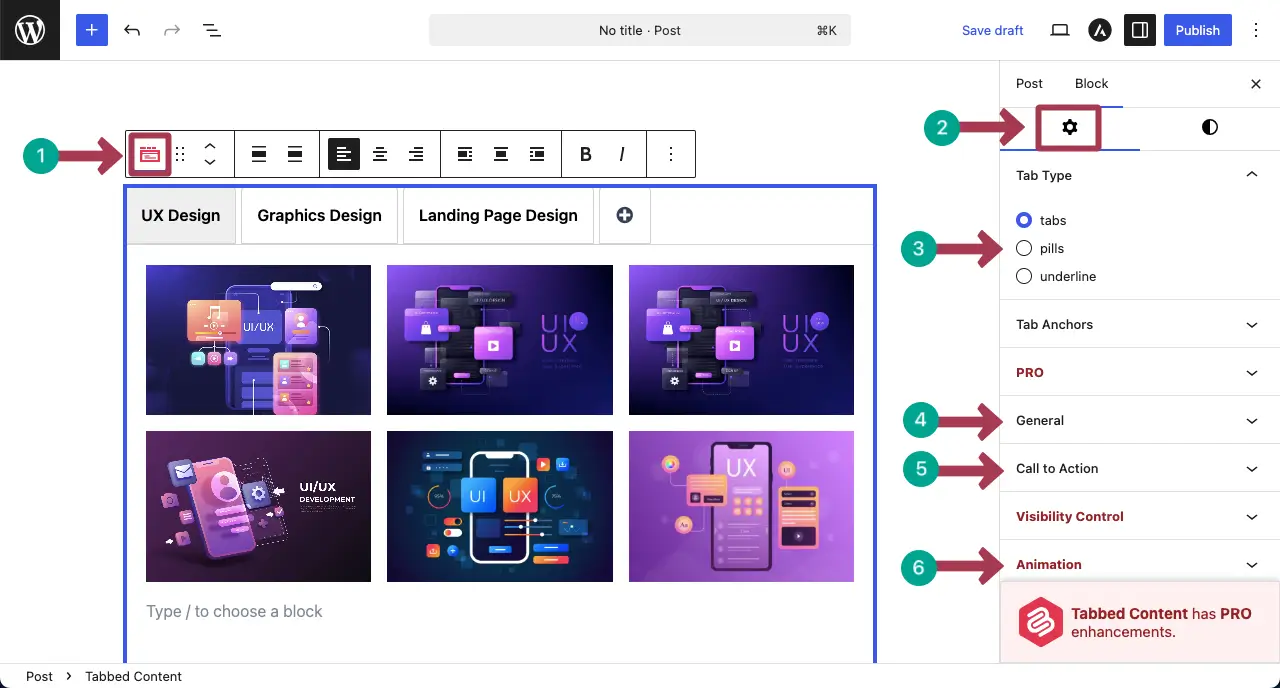
Task: Switch to the Post sidebar tab
Action: pyautogui.click(x=1029, y=84)
